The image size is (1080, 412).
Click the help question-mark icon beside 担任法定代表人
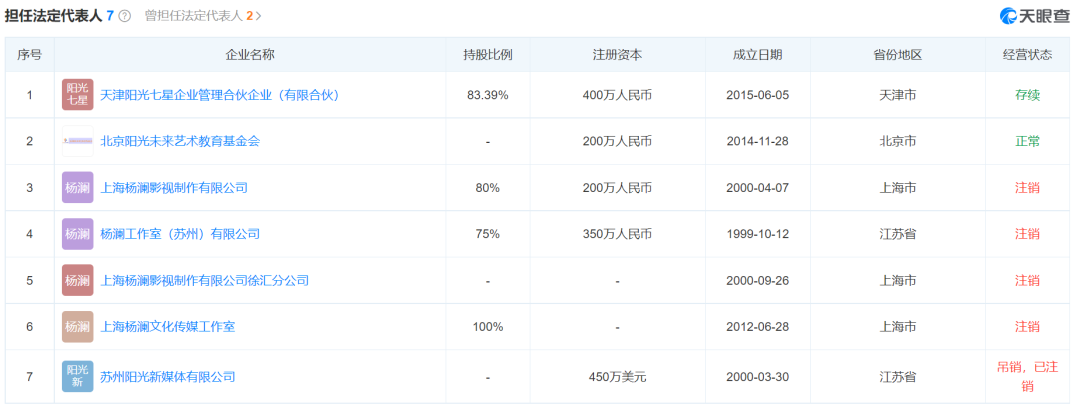pos(124,16)
